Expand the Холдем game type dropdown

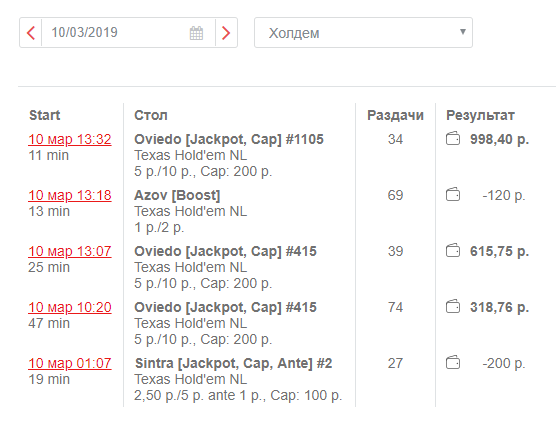click(363, 33)
